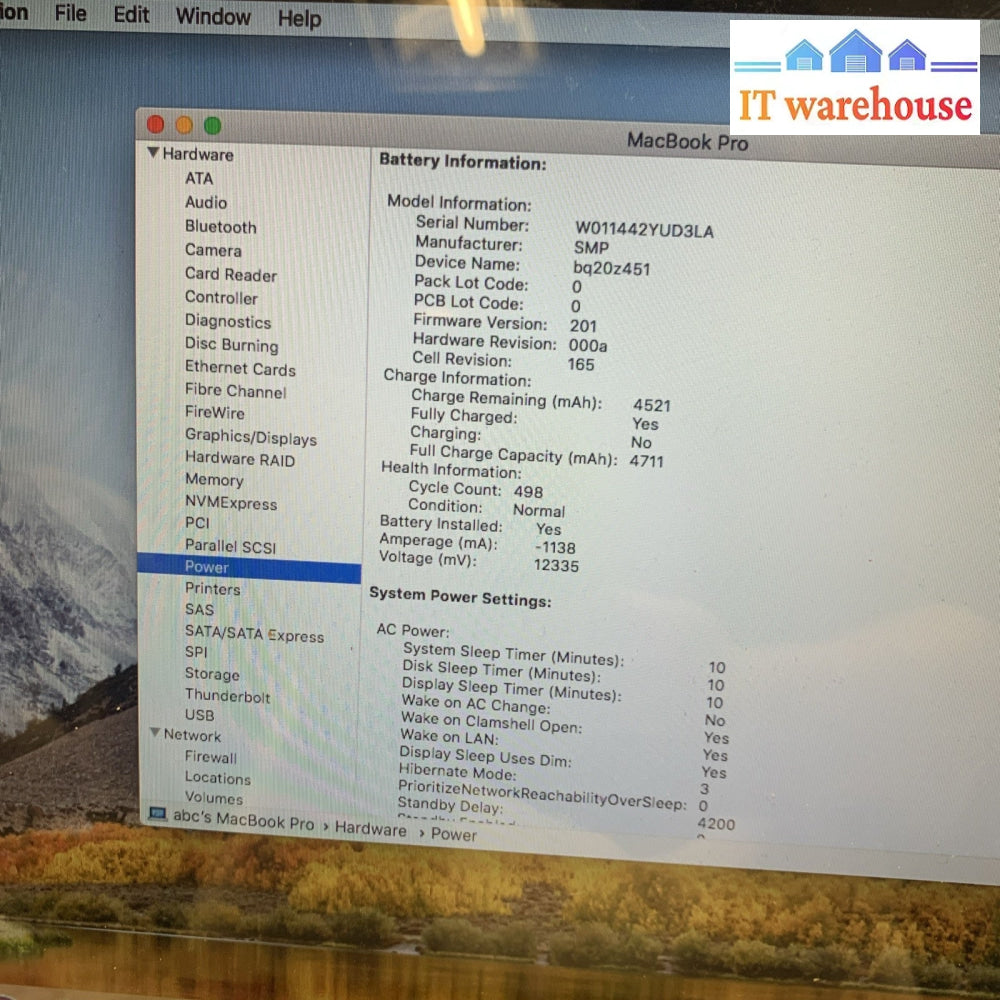Select Graphics/Displays in the sidebar

click(x=250, y=437)
